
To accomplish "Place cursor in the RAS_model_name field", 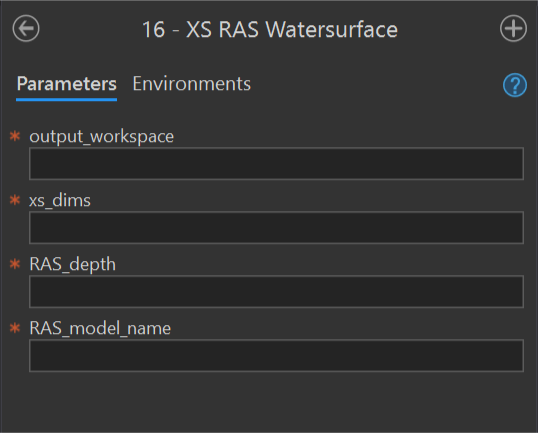I will point(276,355).
